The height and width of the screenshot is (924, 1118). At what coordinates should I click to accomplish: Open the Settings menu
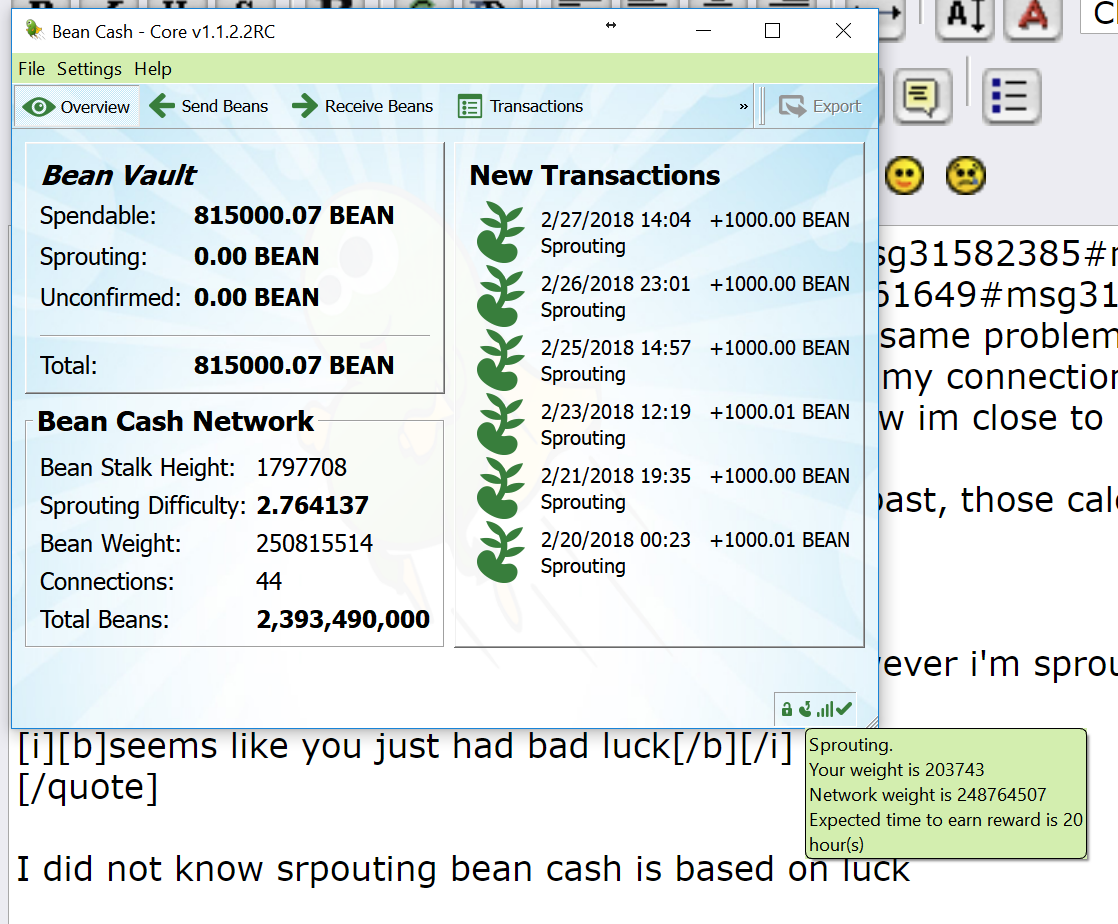click(89, 69)
